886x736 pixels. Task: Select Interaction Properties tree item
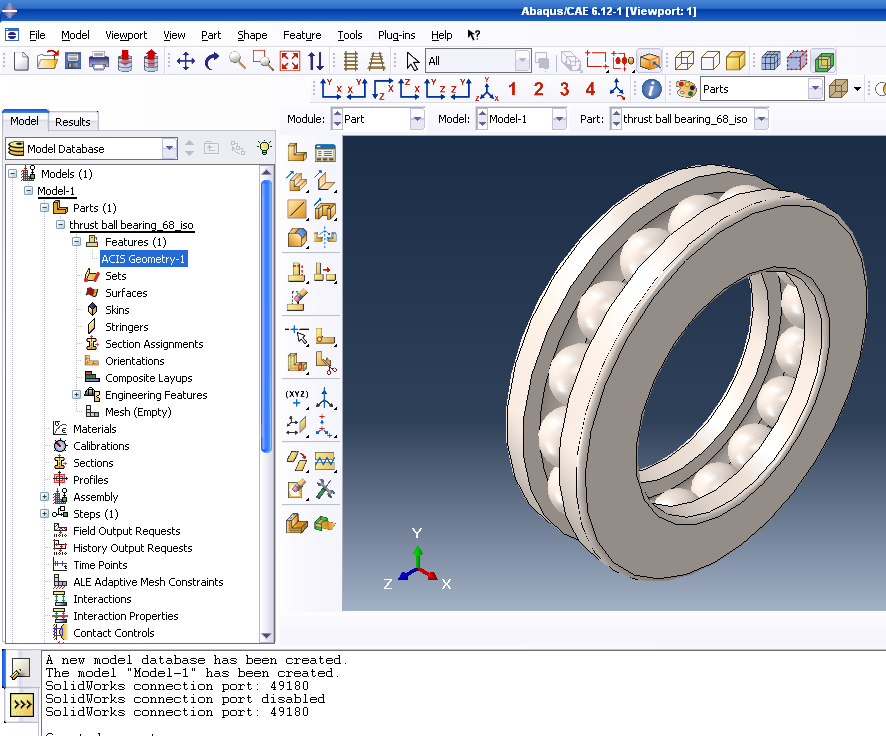click(x=125, y=616)
